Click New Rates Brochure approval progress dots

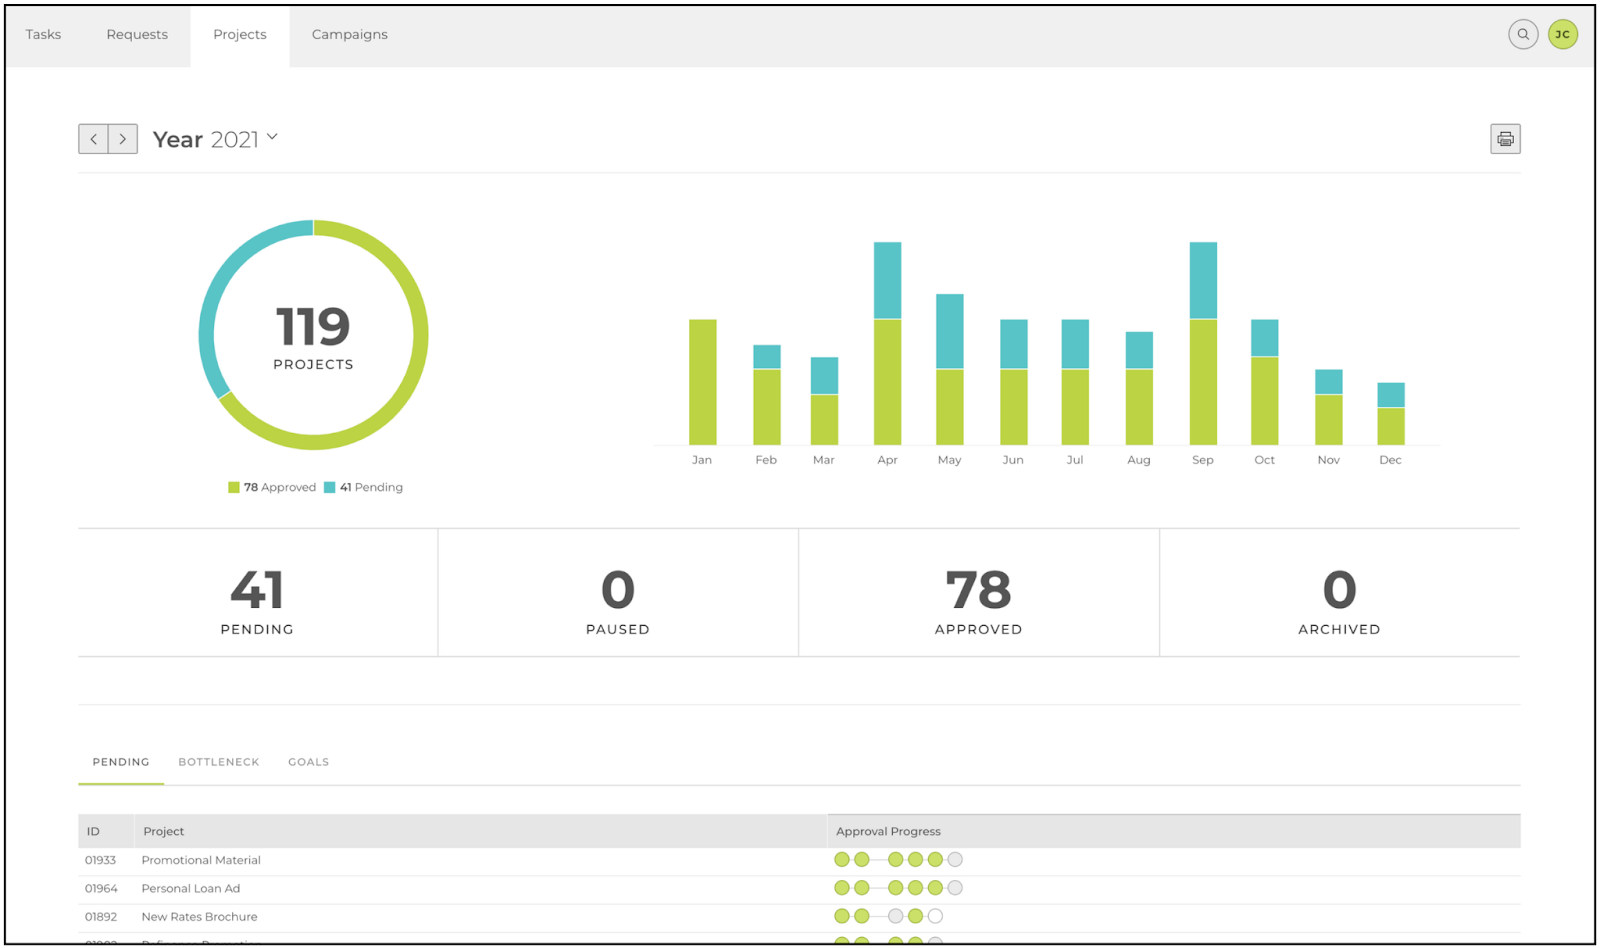tap(888, 916)
